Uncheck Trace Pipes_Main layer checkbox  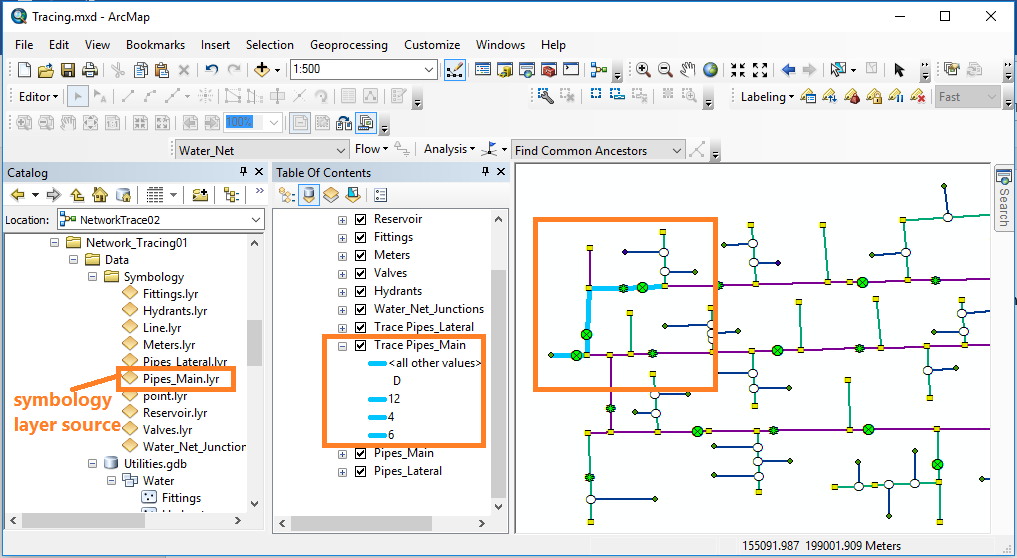click(x=361, y=346)
